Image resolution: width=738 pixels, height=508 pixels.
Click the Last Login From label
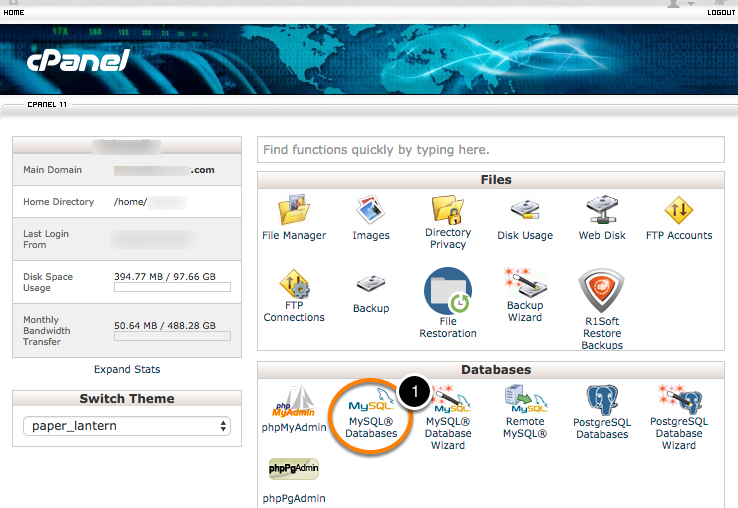(x=46, y=239)
